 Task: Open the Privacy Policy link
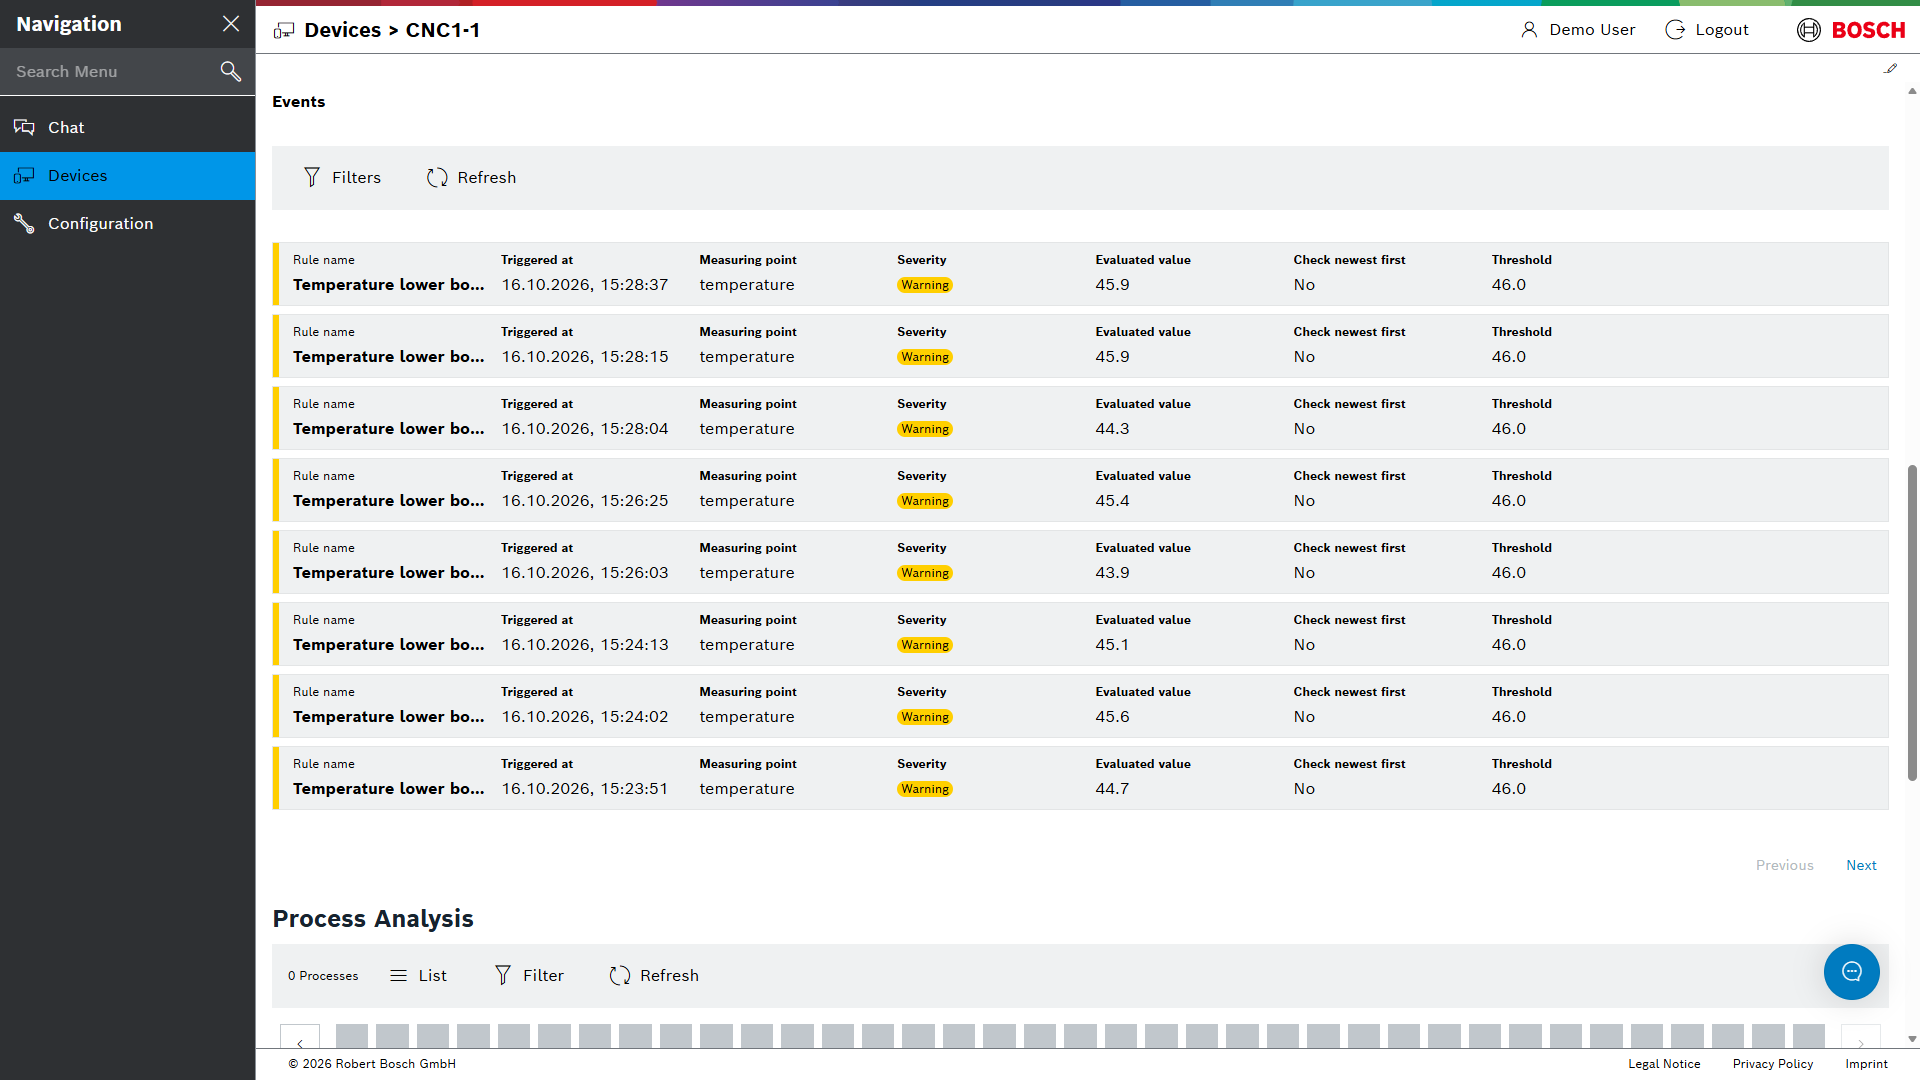(x=1773, y=1064)
